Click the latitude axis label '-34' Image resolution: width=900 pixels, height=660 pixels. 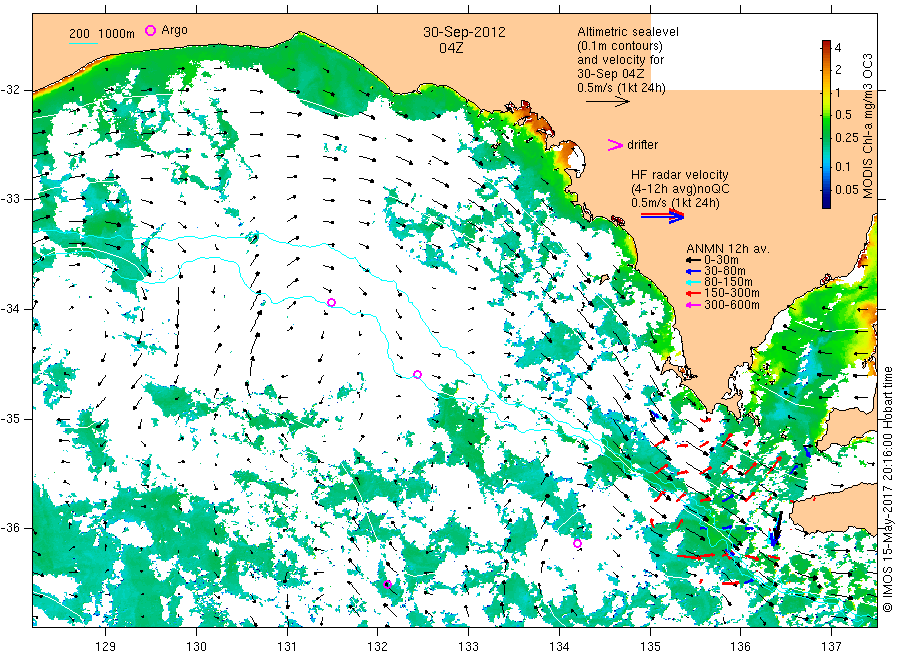10,309
